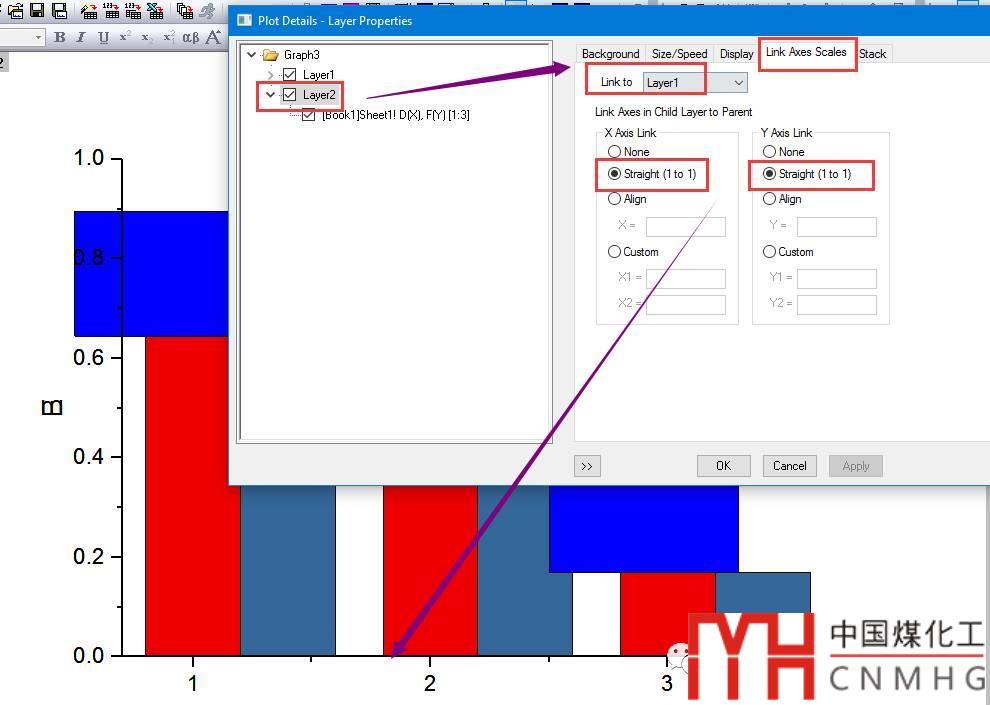Toggle the Layer2 visibility checkbox
This screenshot has width=990, height=705.
pyautogui.click(x=290, y=95)
